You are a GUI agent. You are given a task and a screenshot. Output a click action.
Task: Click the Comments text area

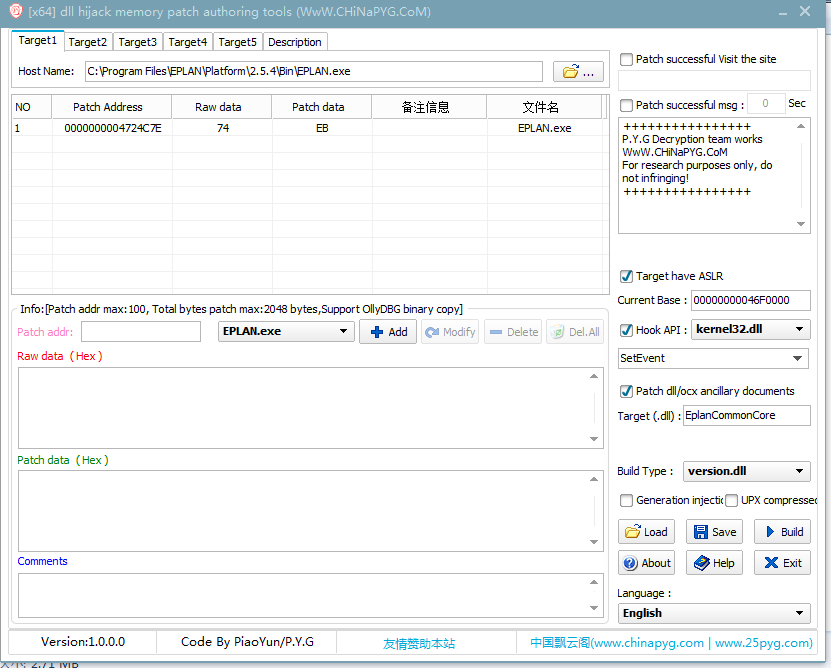click(x=311, y=595)
